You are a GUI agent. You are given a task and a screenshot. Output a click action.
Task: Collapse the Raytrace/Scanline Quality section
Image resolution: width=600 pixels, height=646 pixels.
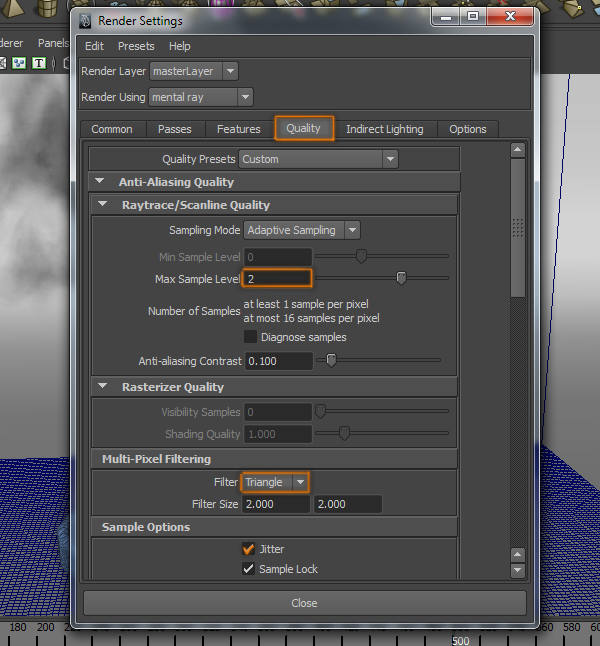(104, 205)
